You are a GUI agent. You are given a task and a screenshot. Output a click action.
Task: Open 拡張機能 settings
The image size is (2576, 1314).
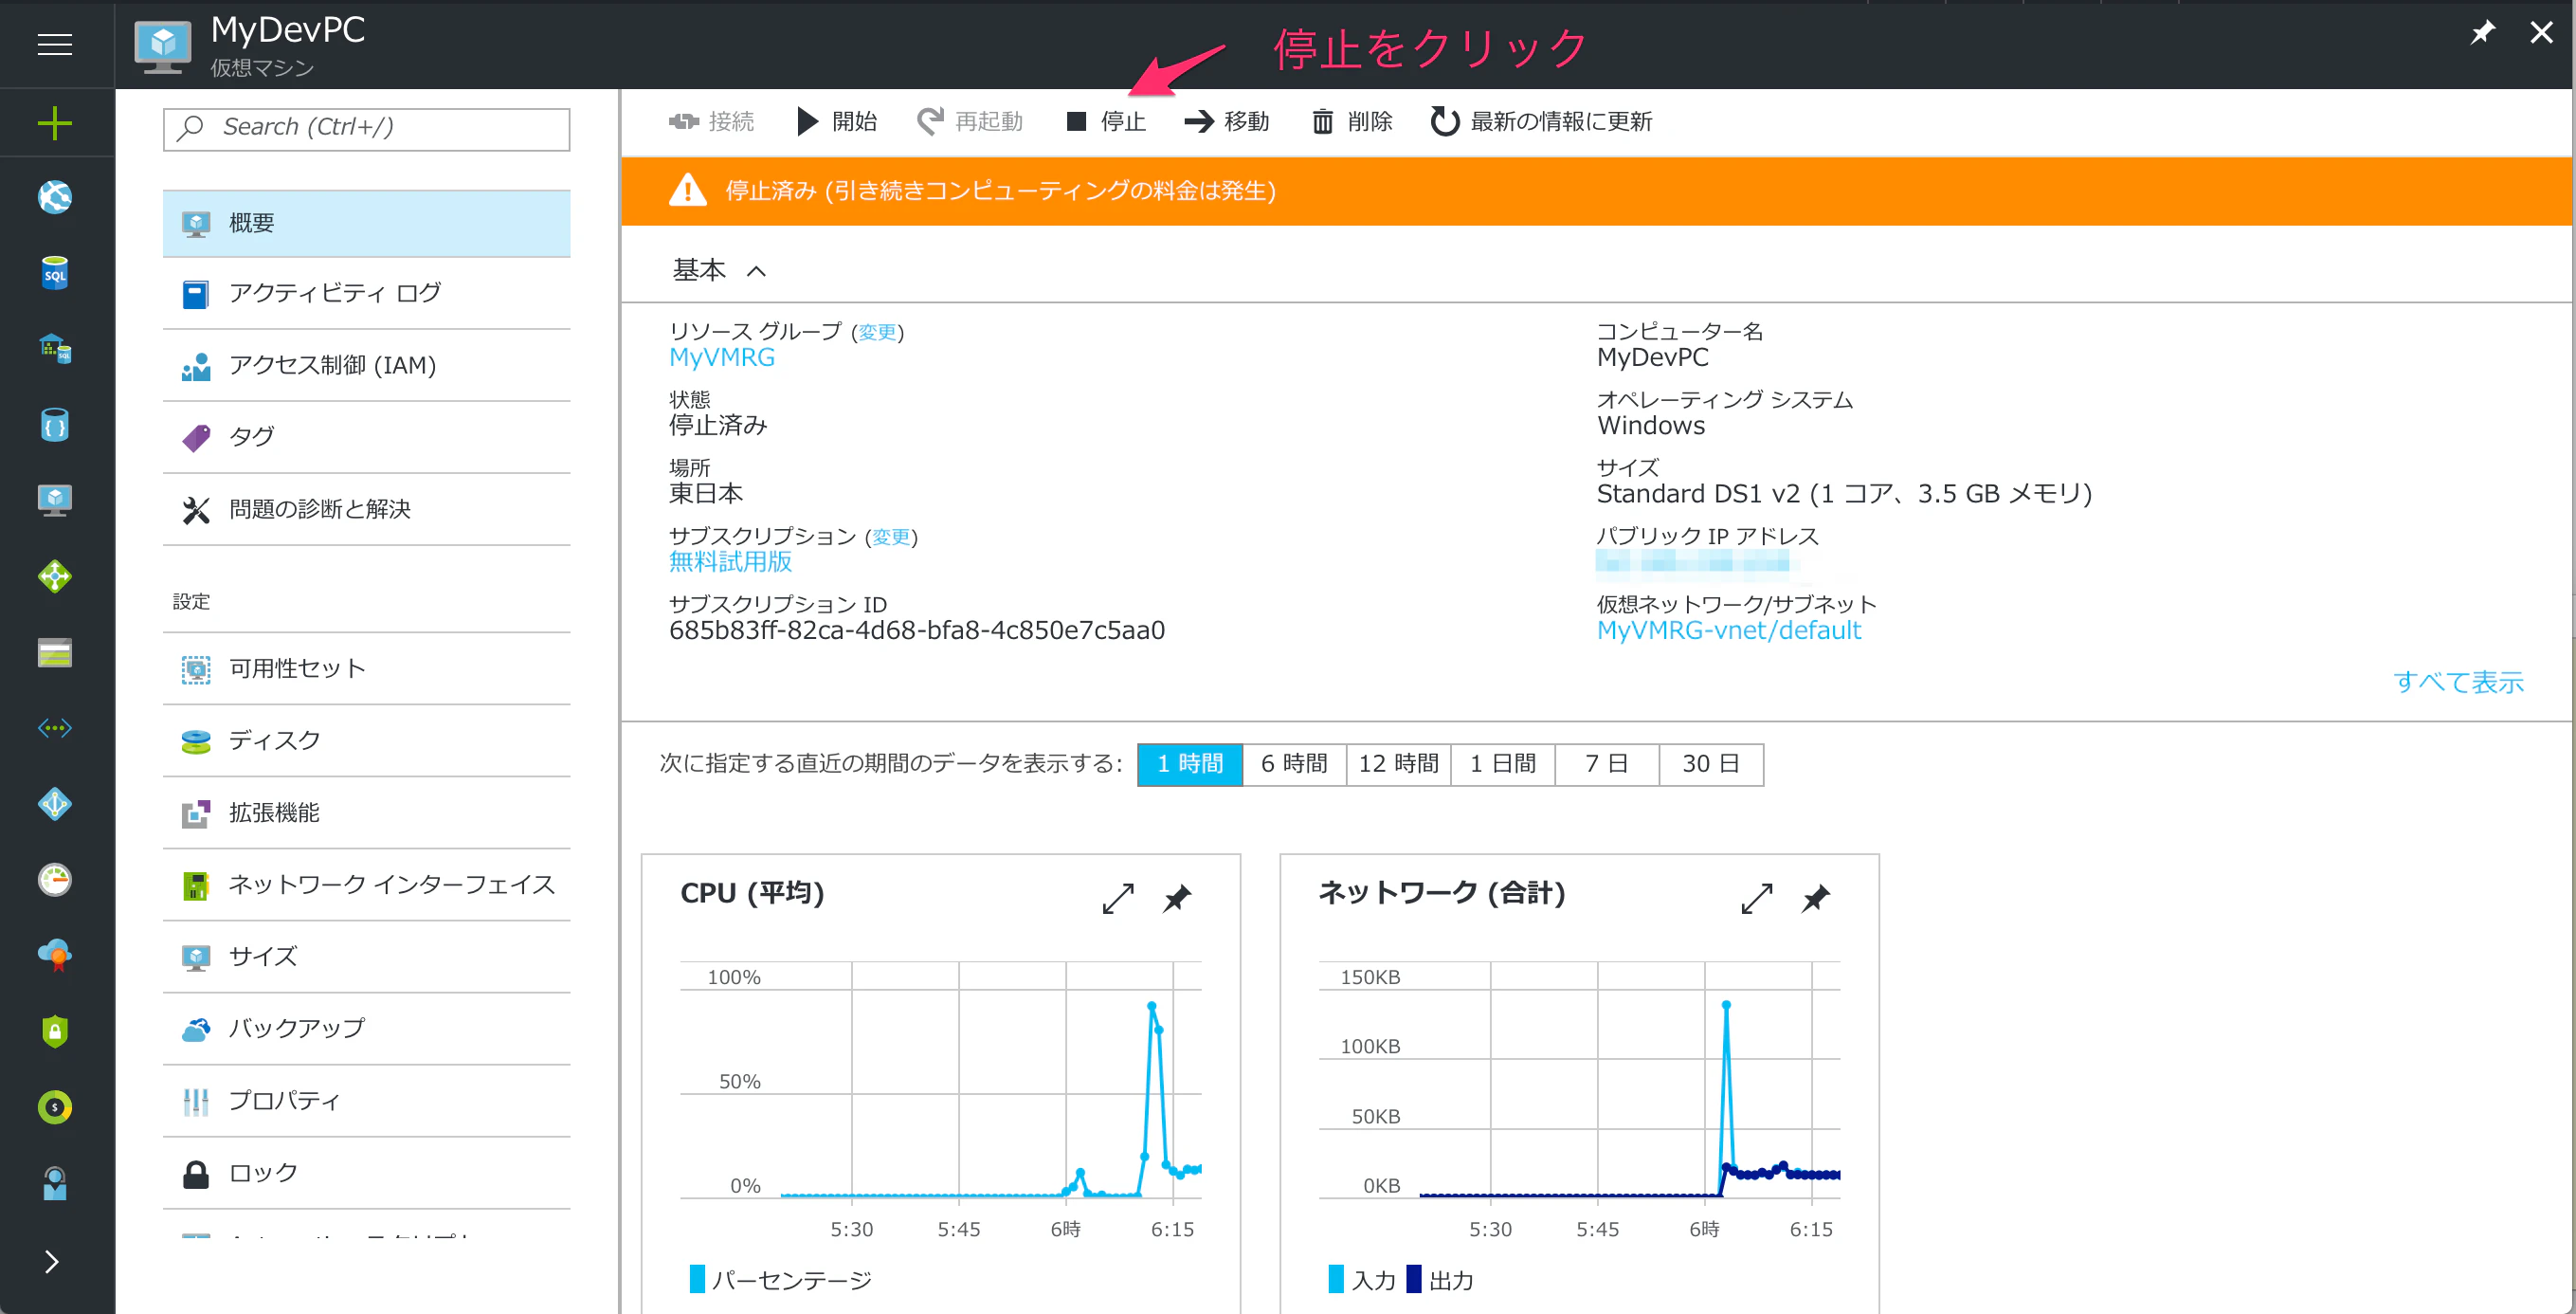[x=367, y=813]
